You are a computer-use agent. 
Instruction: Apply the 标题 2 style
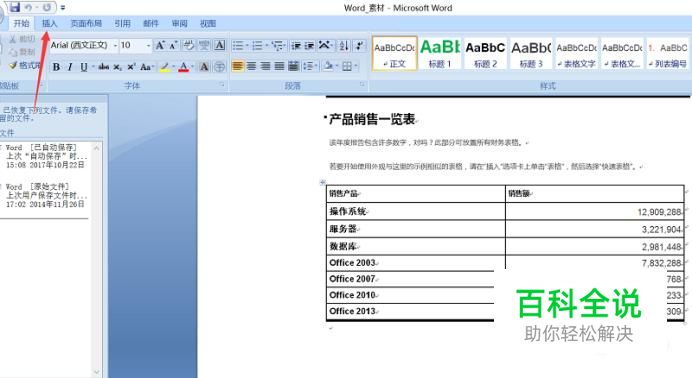coord(485,53)
